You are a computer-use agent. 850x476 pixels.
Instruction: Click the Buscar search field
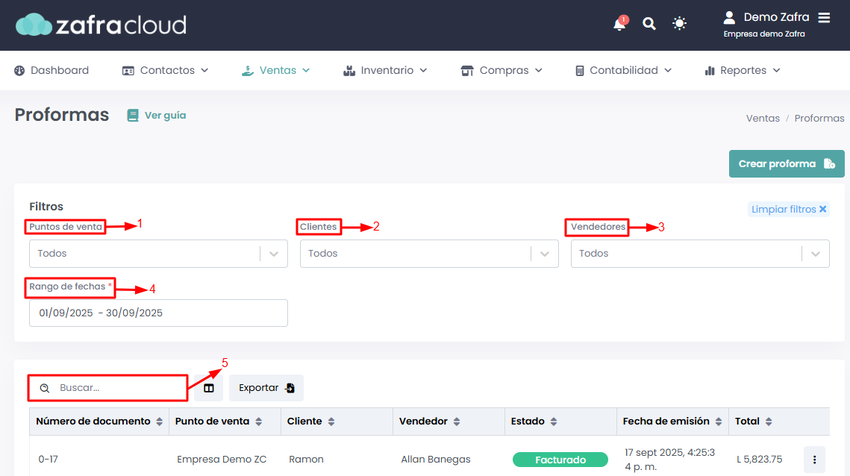(108, 388)
